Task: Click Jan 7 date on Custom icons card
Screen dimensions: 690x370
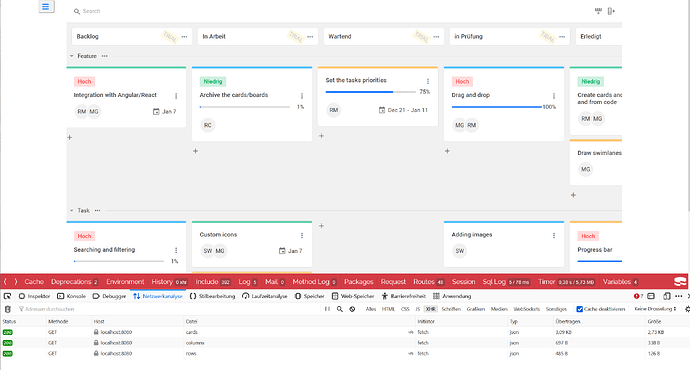Action: coord(290,251)
